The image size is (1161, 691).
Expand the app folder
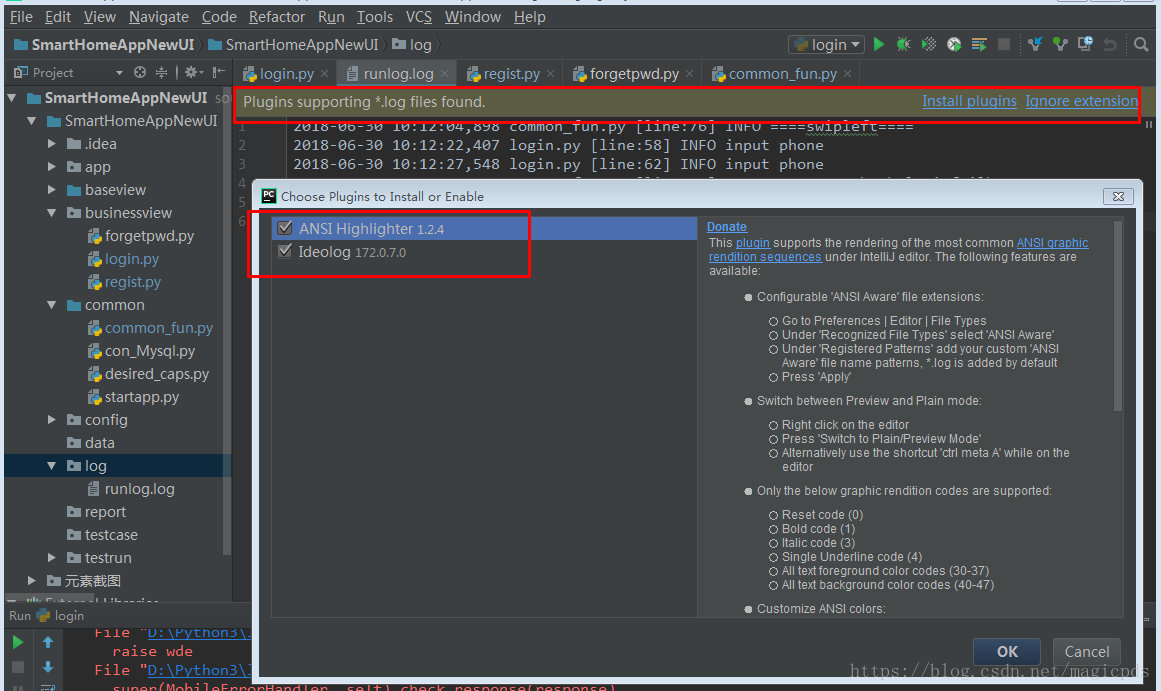(52, 167)
